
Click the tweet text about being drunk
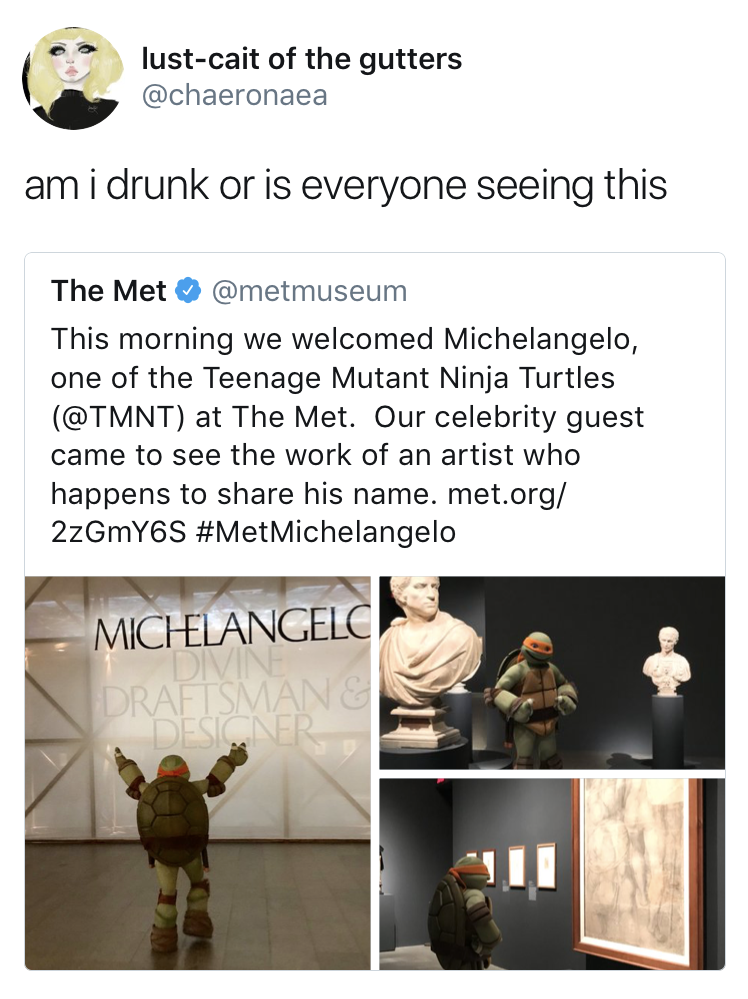[x=345, y=186]
